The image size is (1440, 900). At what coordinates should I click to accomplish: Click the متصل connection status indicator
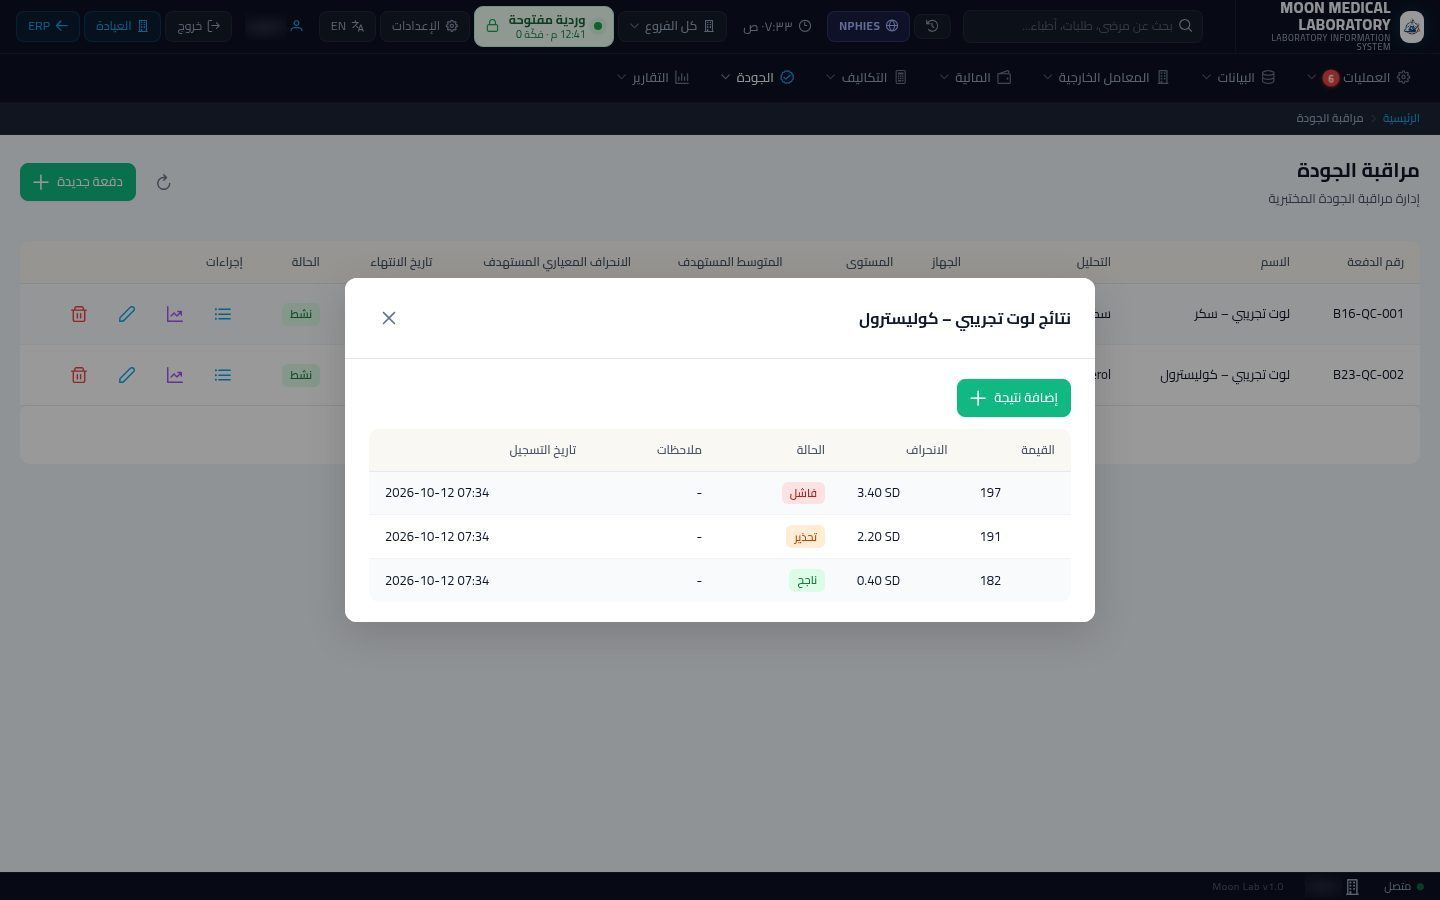[x=1403, y=887]
